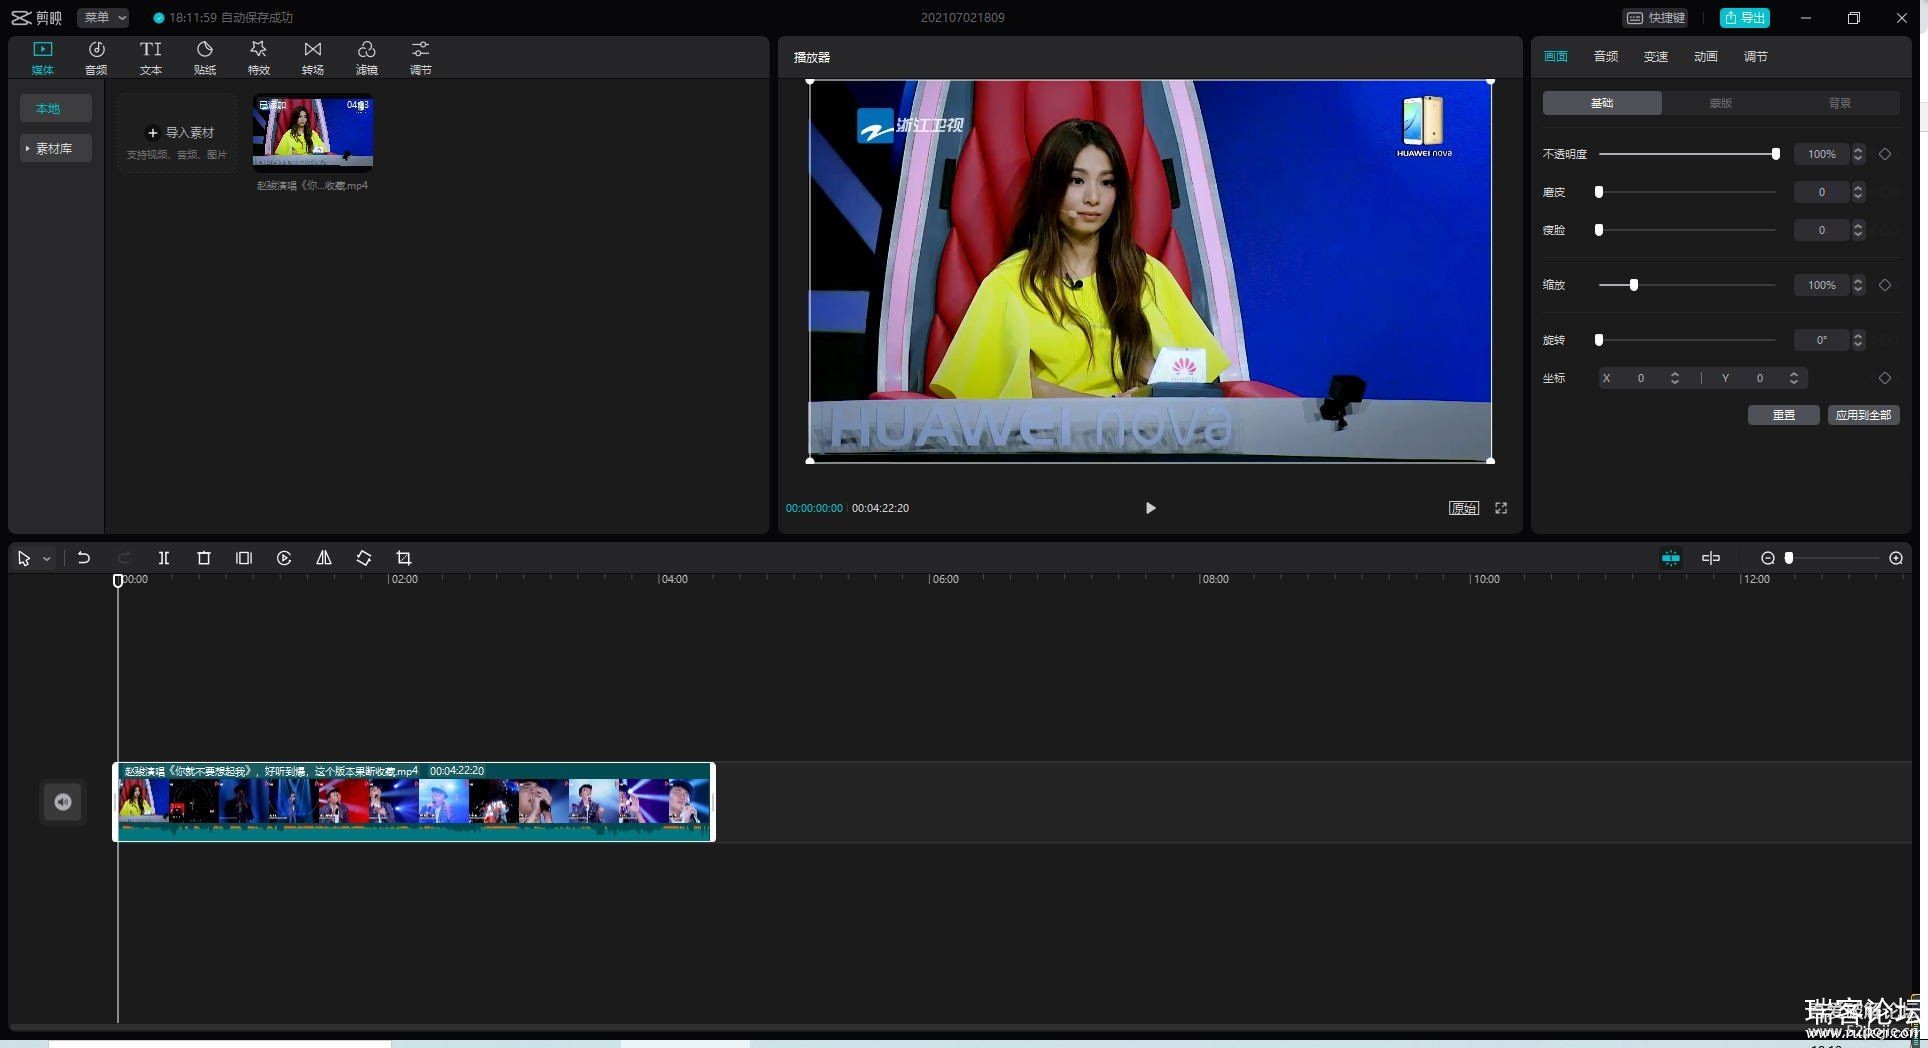Open the 快捷键 shortcuts button
1928x1048 pixels.
coord(1657,18)
